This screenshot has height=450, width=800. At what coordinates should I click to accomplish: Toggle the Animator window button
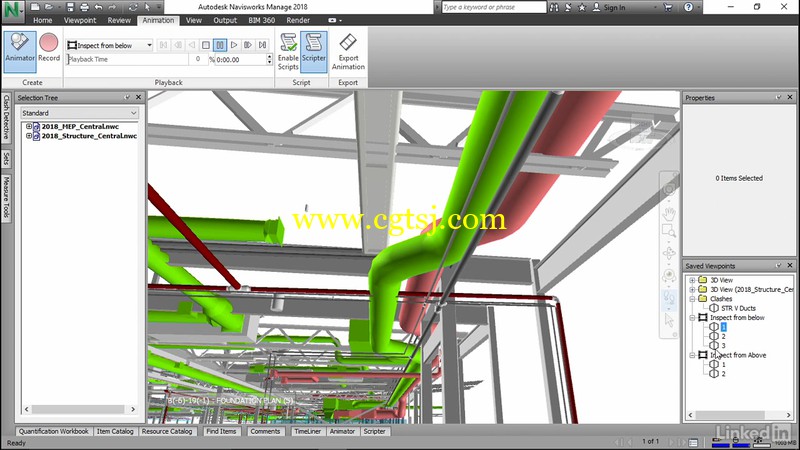tap(20, 52)
